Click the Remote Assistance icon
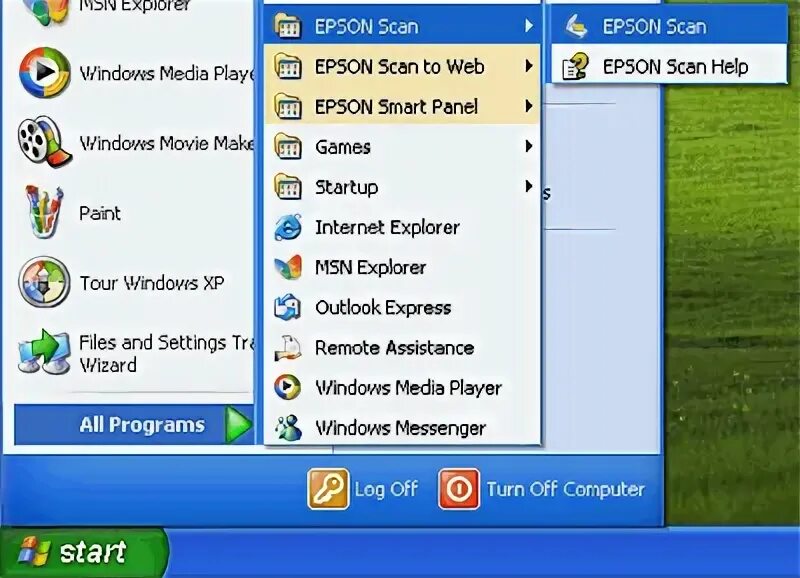The image size is (800, 578). 288,348
